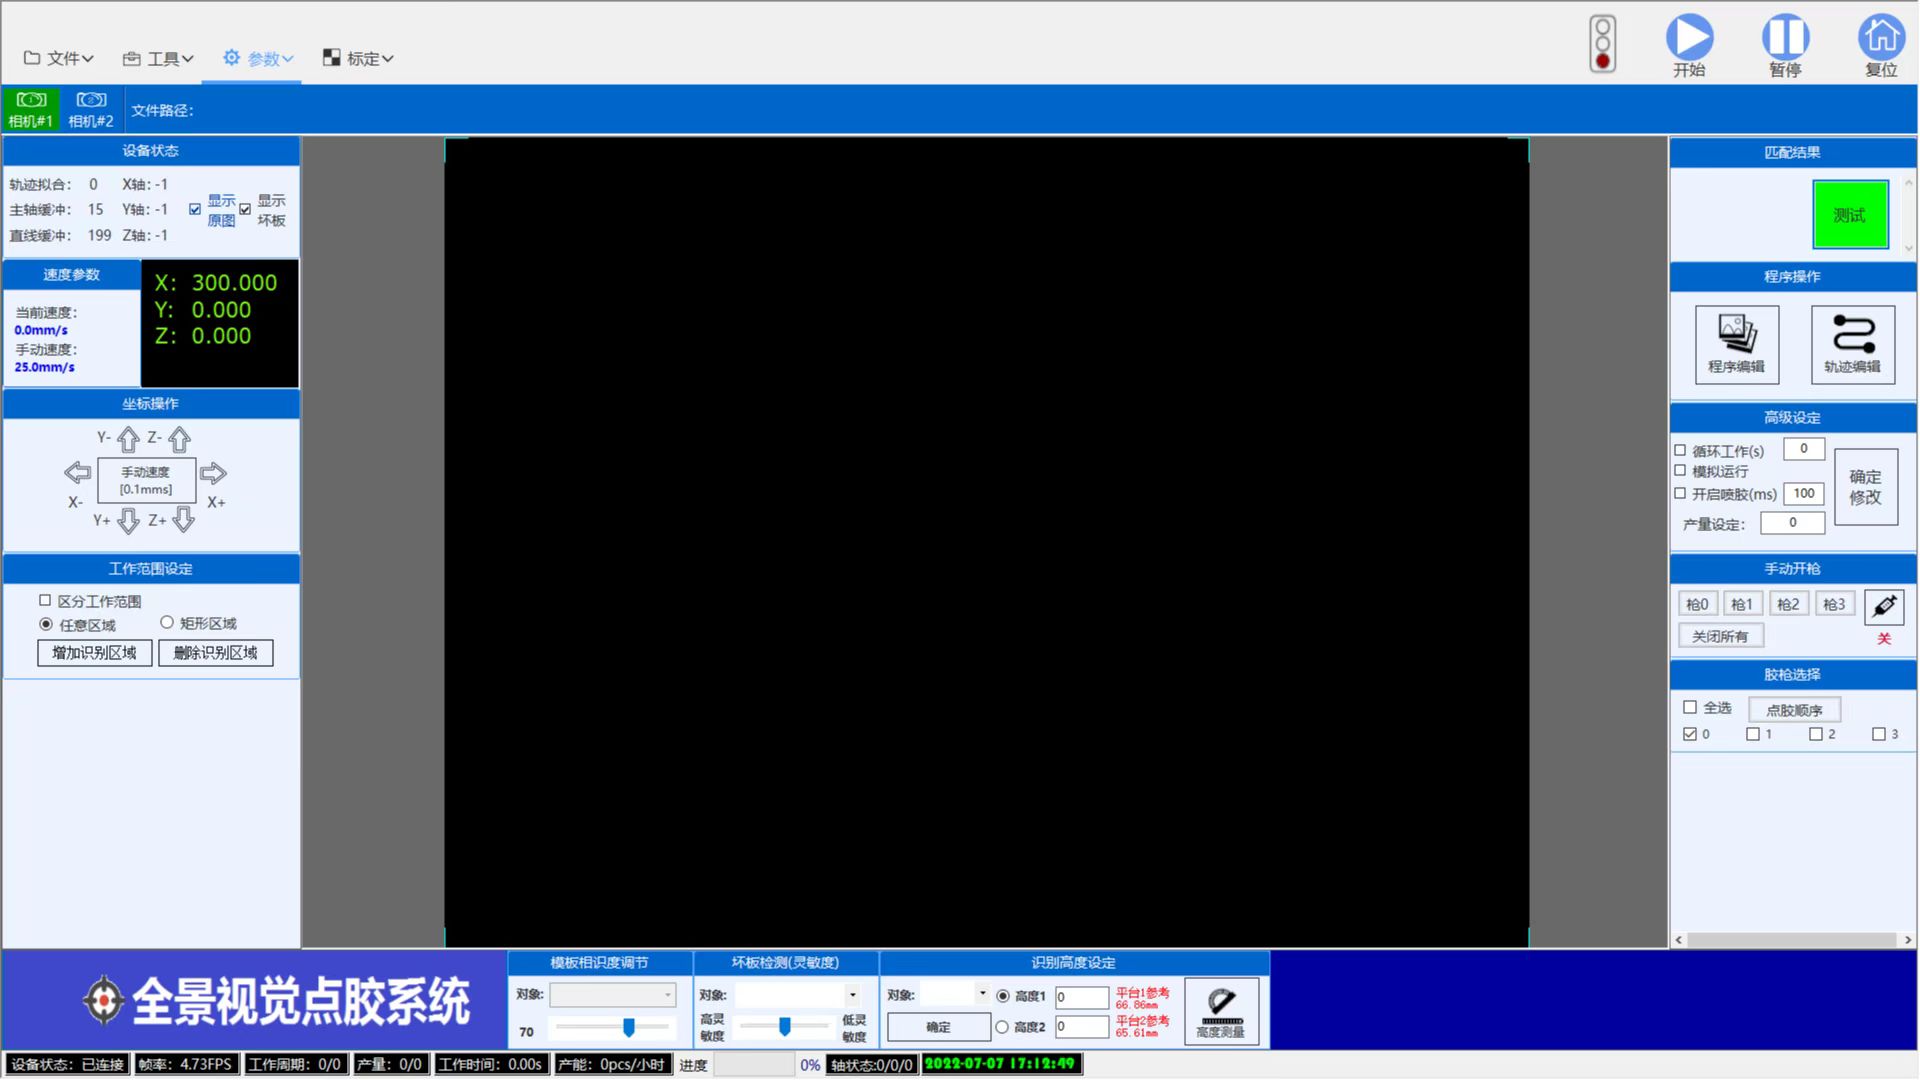Screen dimensions: 1920x1080
Task: Select the 矩形区域 radio option
Action: point(167,623)
